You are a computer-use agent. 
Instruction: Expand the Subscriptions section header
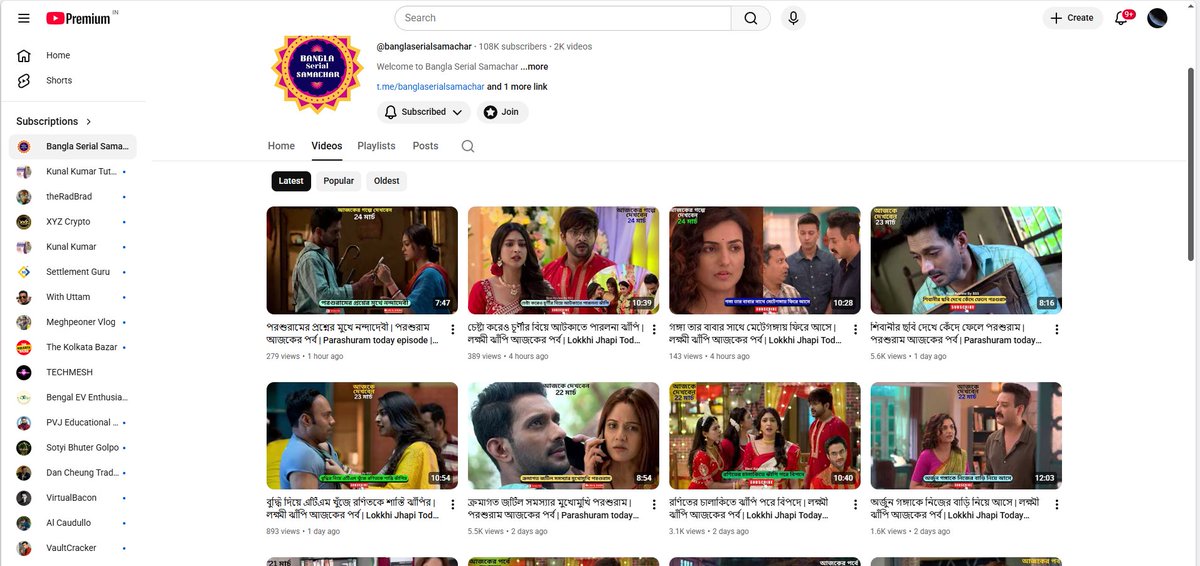pos(54,121)
